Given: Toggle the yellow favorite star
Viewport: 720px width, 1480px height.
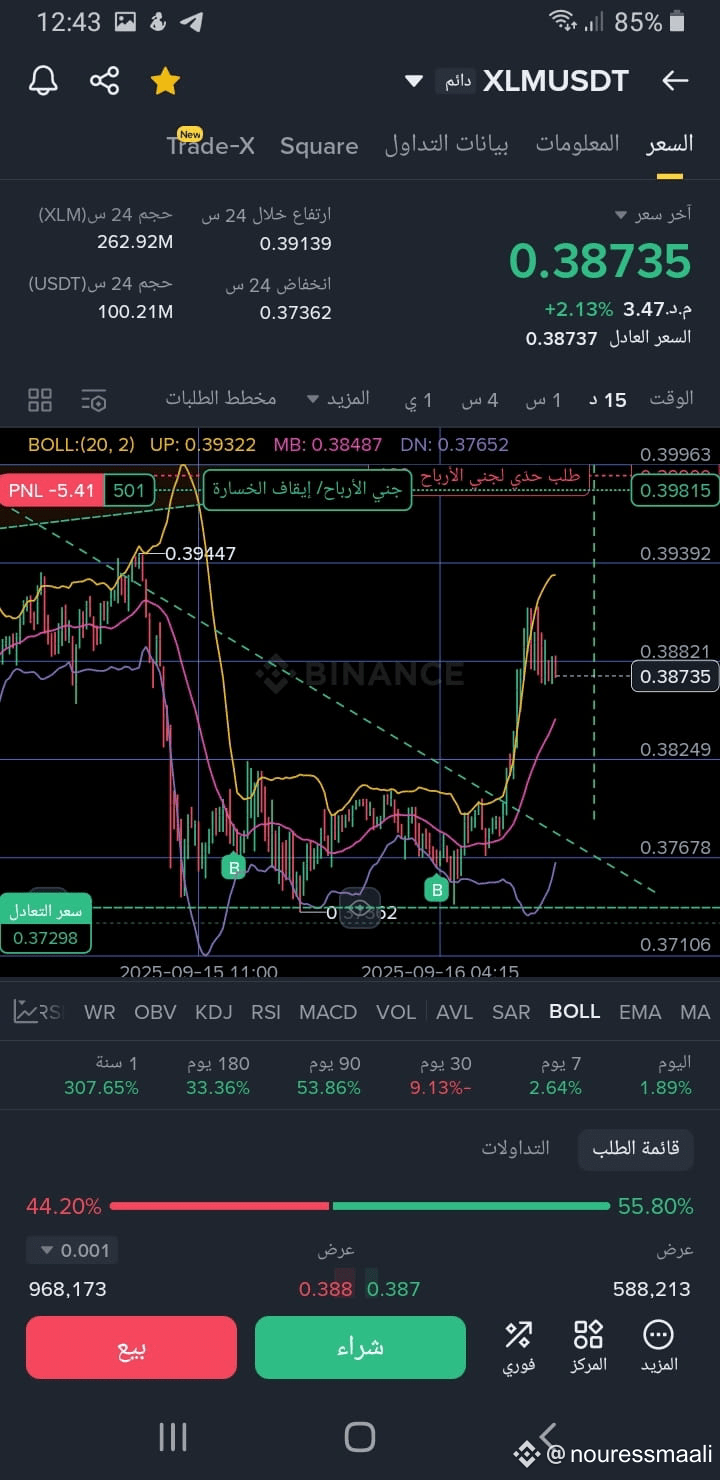Looking at the screenshot, I should [x=164, y=81].
